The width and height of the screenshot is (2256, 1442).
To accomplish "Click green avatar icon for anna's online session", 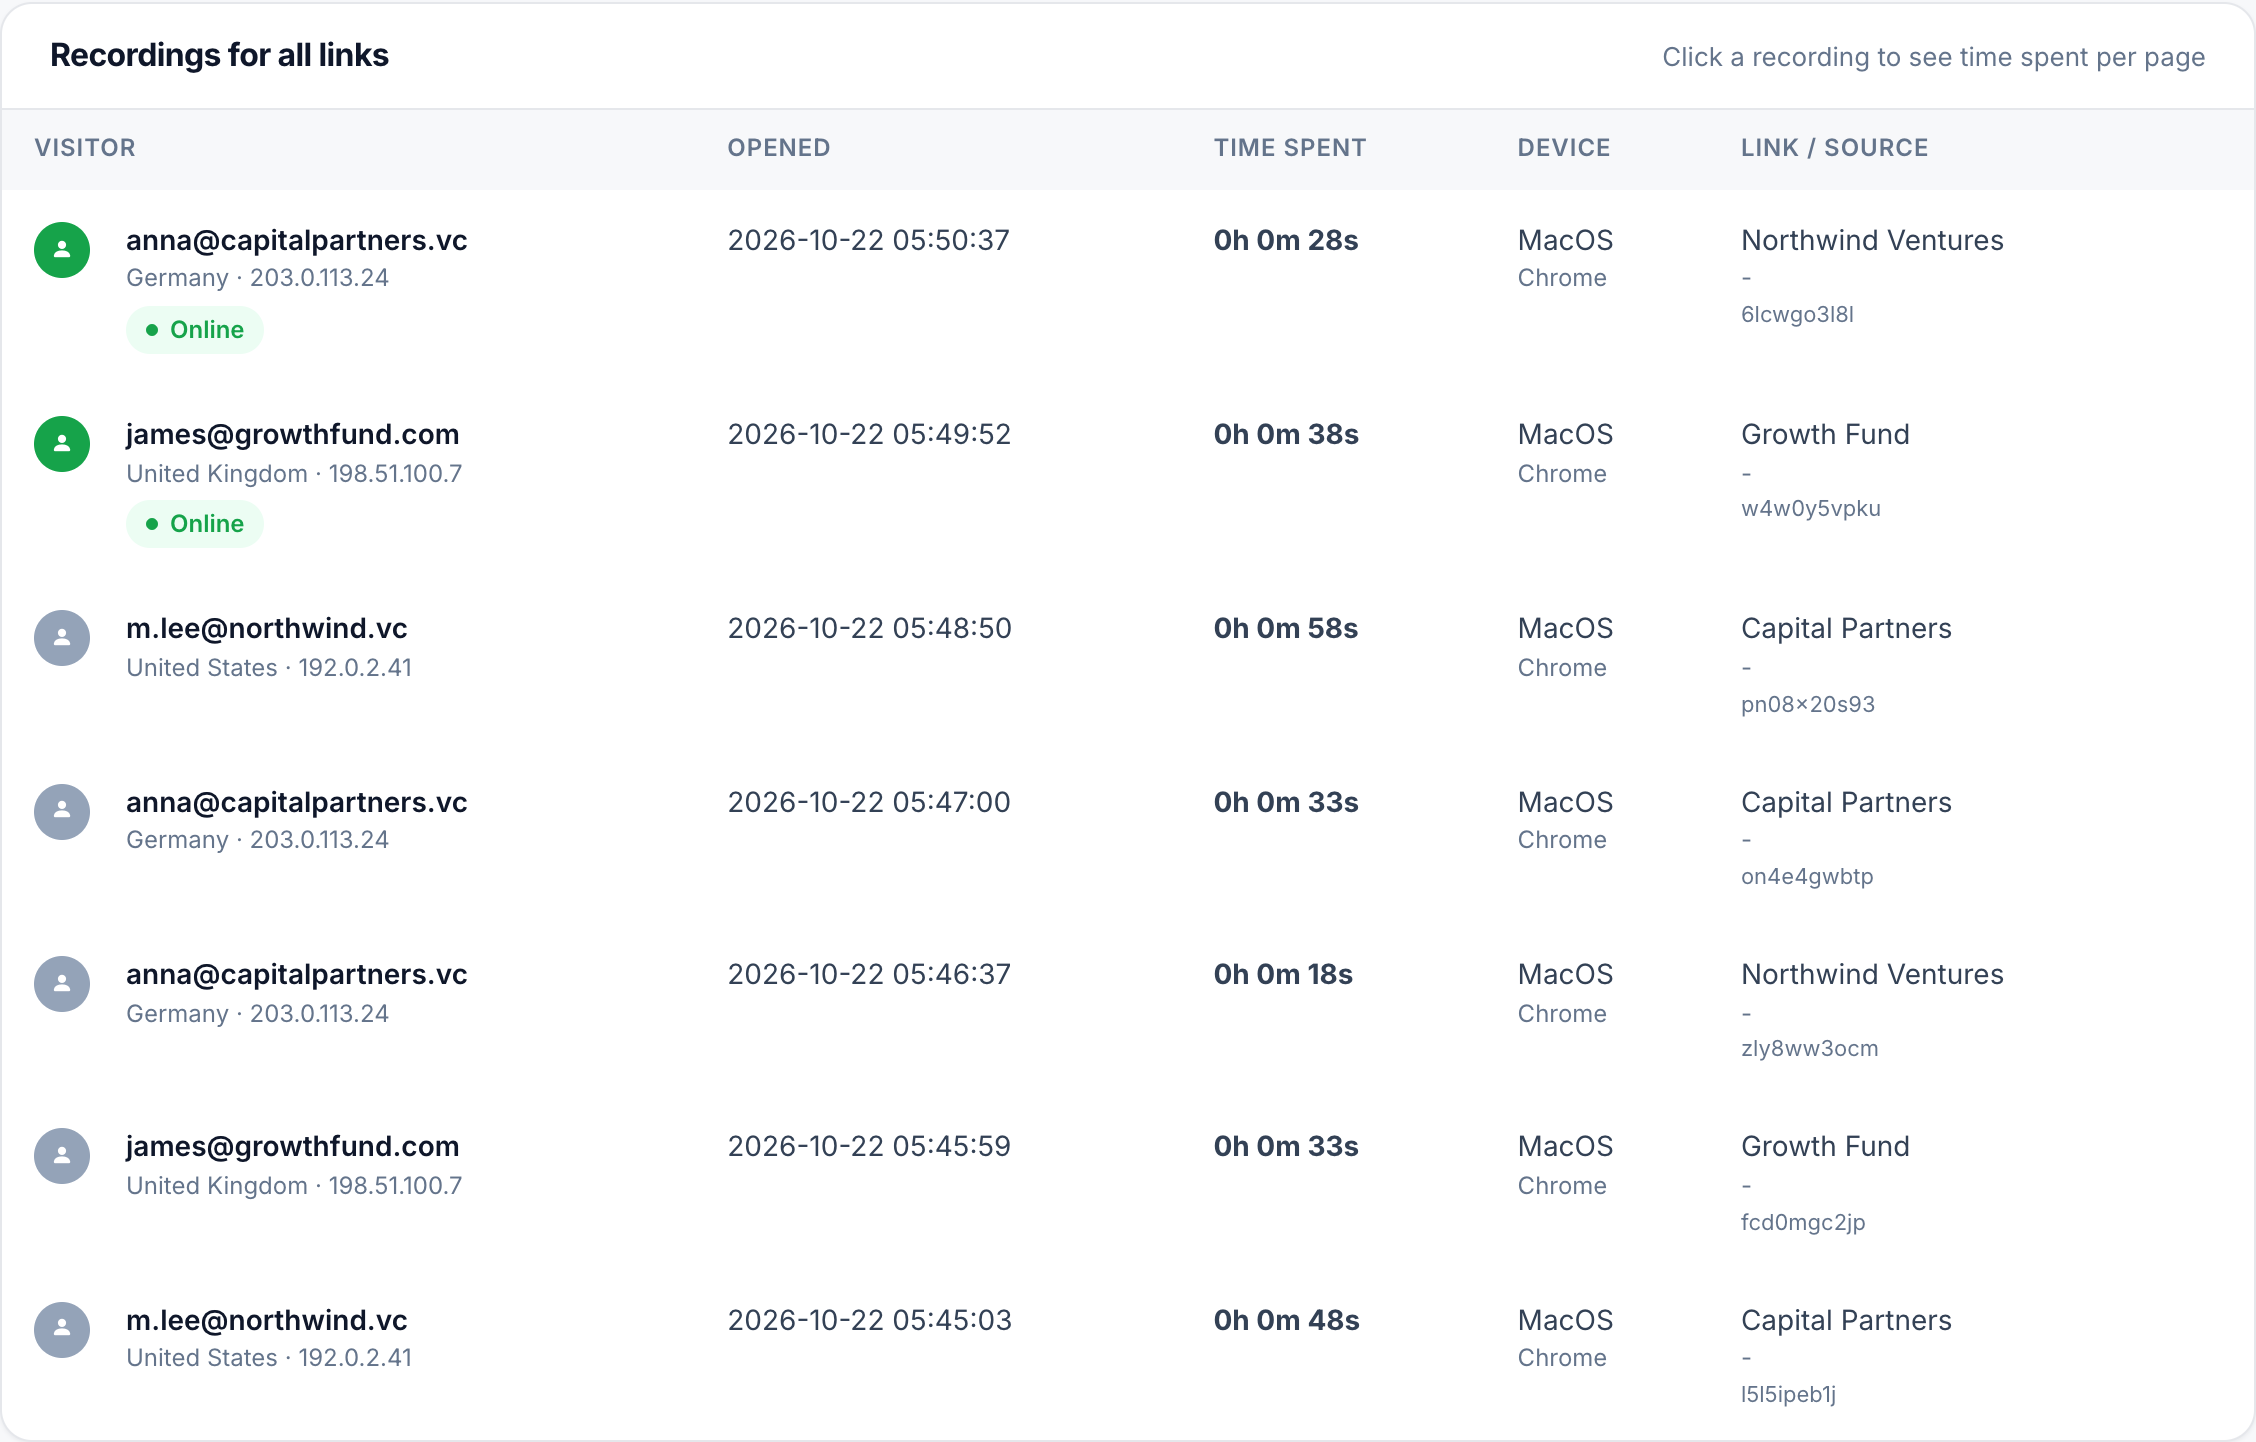I will pyautogui.click(x=62, y=250).
